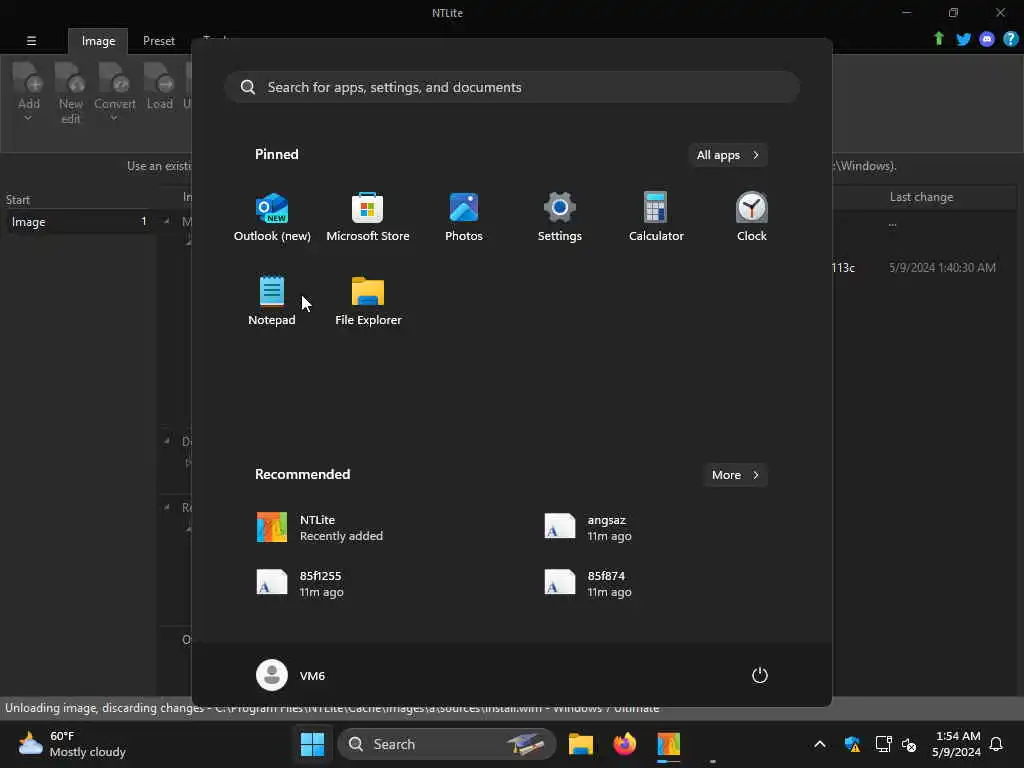Expand the Add dropdown arrow in NTLite
This screenshot has height=768, width=1024.
pos(28,118)
